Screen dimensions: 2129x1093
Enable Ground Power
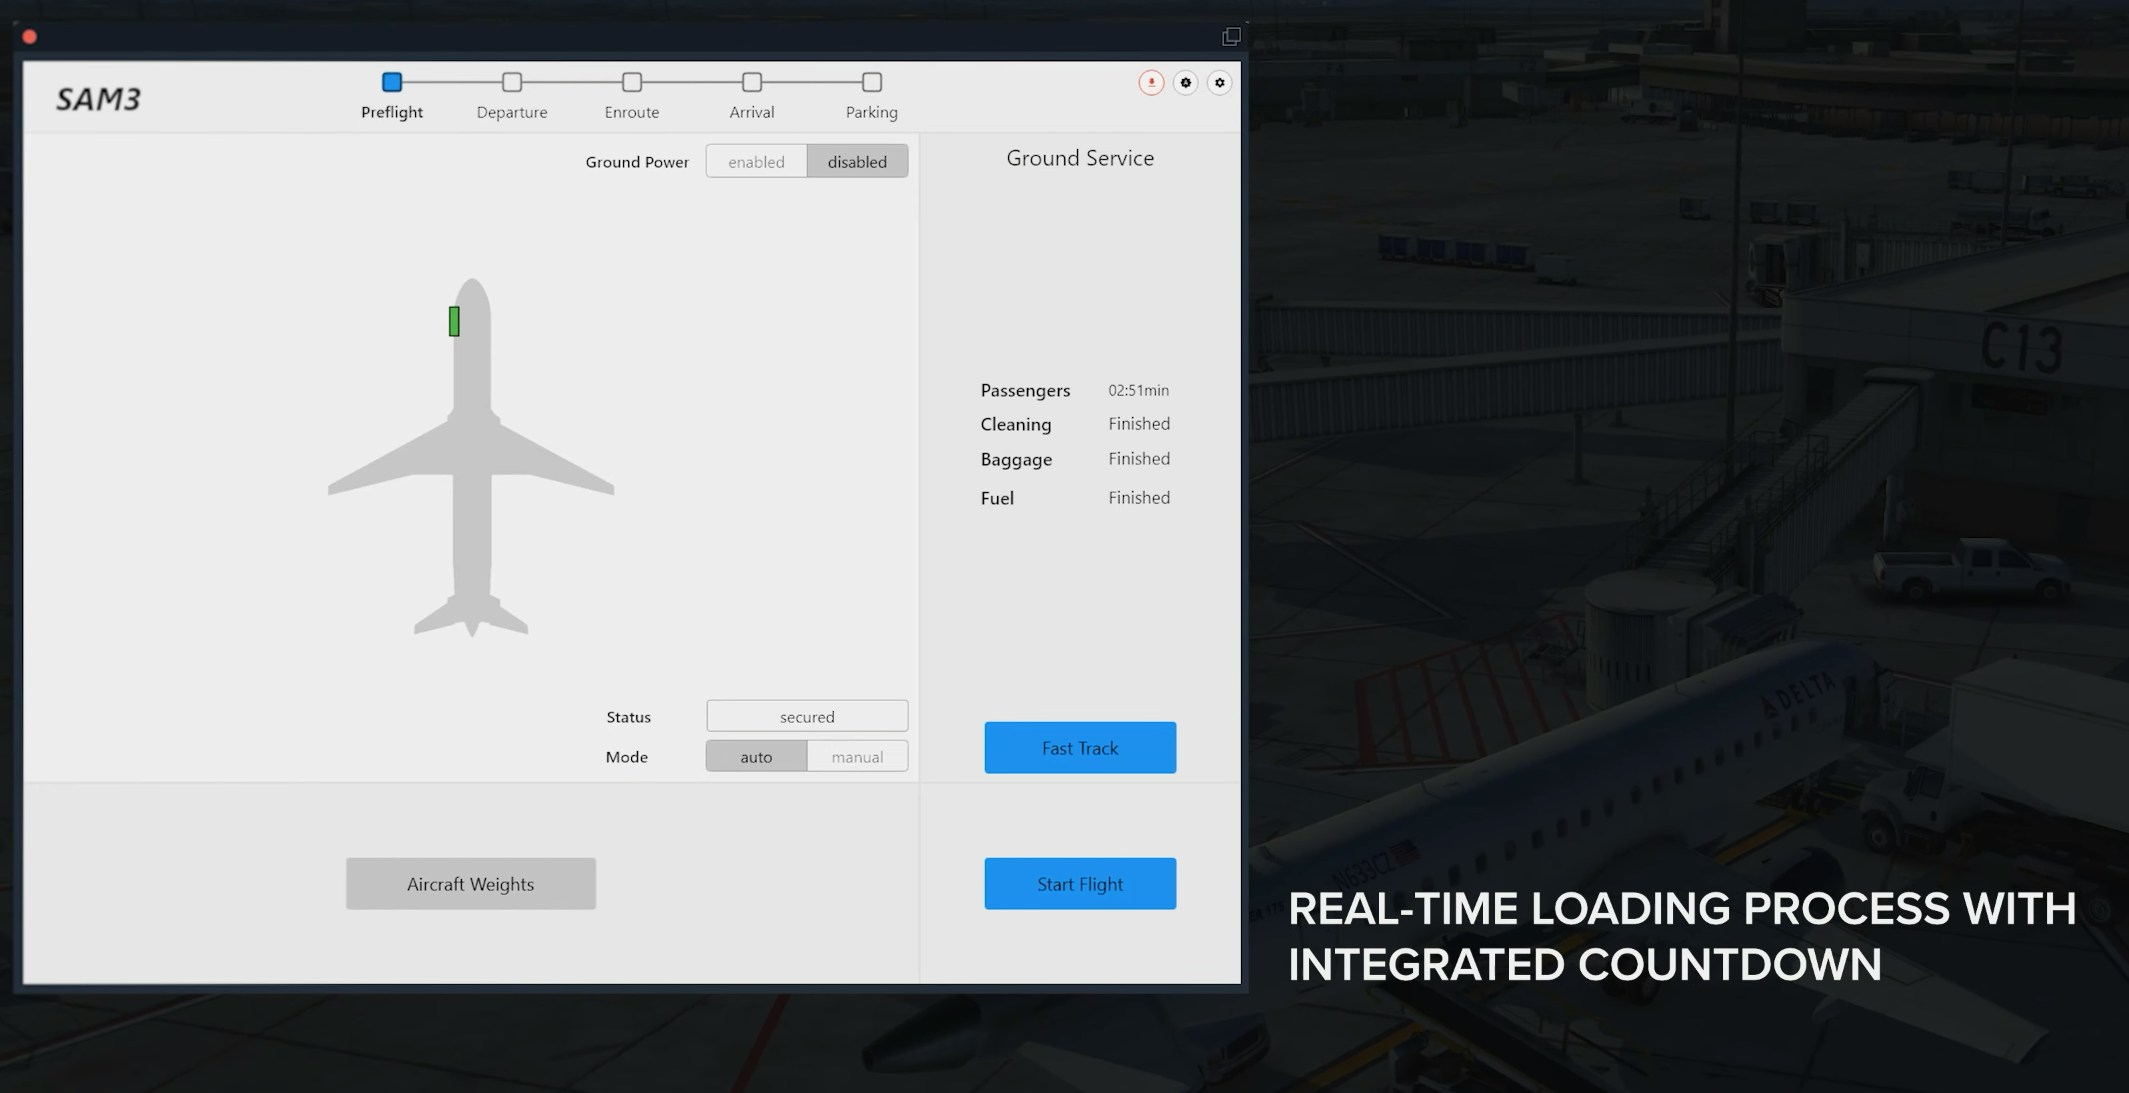tap(756, 161)
